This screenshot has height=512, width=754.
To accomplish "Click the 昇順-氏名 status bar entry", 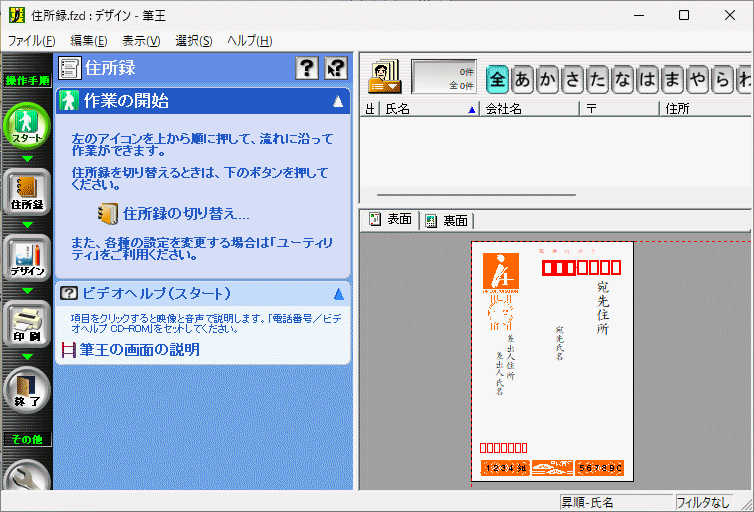I will [x=616, y=503].
